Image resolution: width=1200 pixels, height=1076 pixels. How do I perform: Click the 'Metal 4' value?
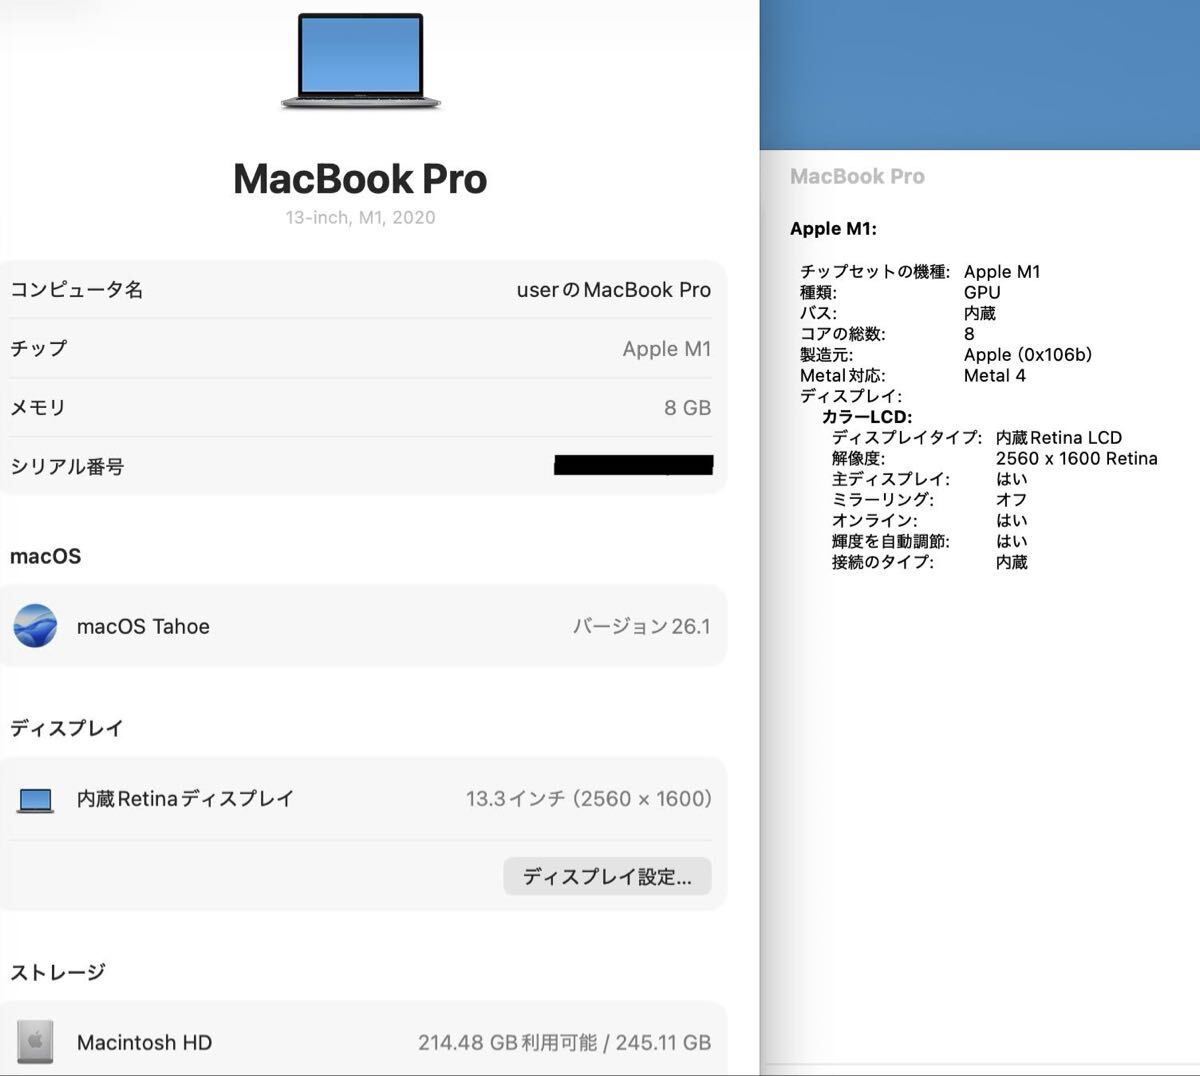tap(995, 375)
